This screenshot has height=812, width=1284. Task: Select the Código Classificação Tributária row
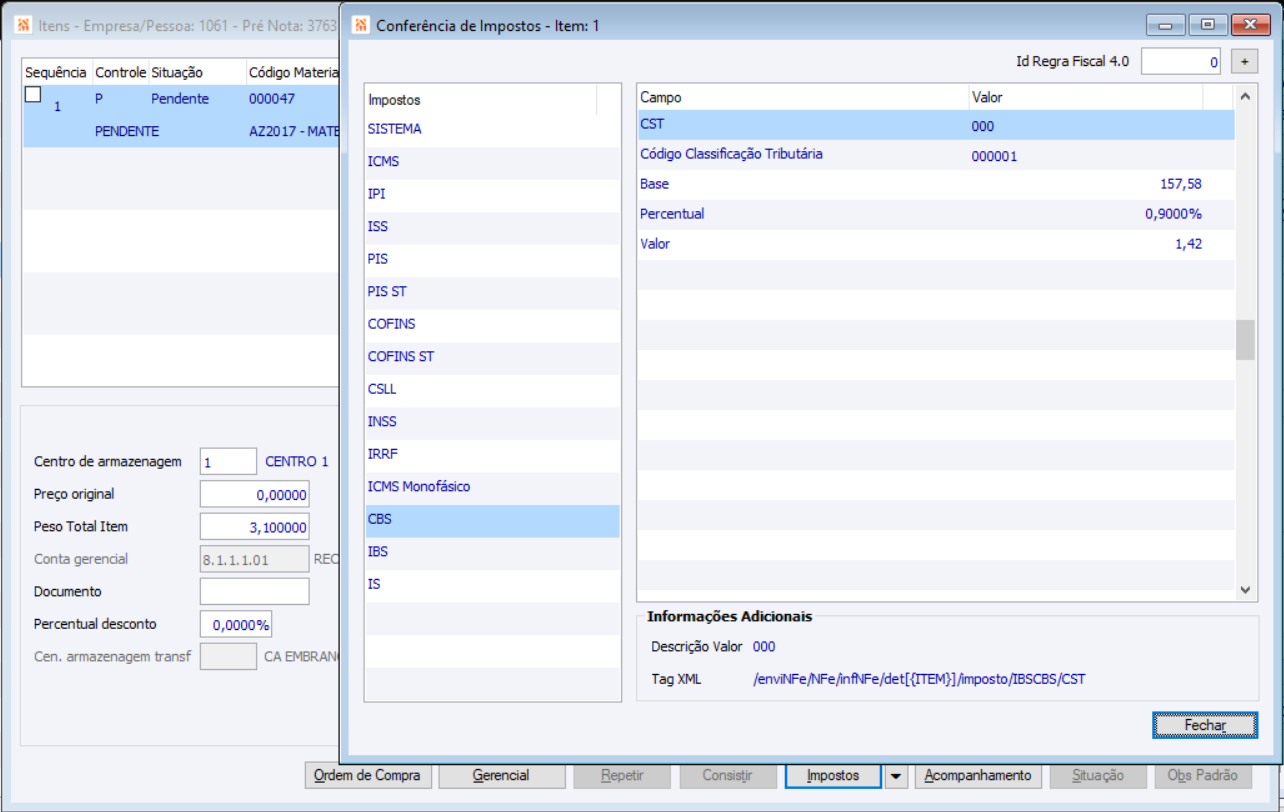point(935,155)
